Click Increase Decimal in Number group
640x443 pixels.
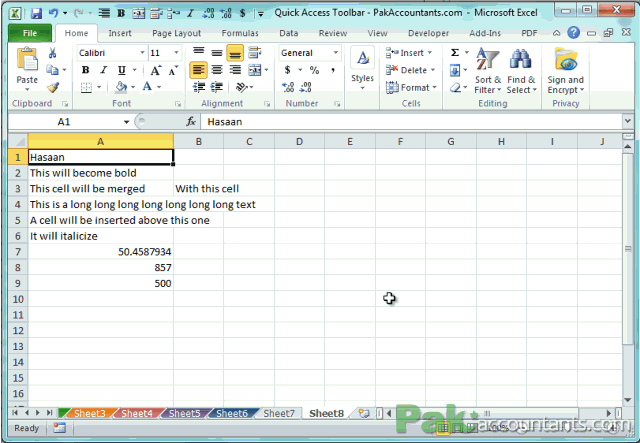click(x=288, y=87)
